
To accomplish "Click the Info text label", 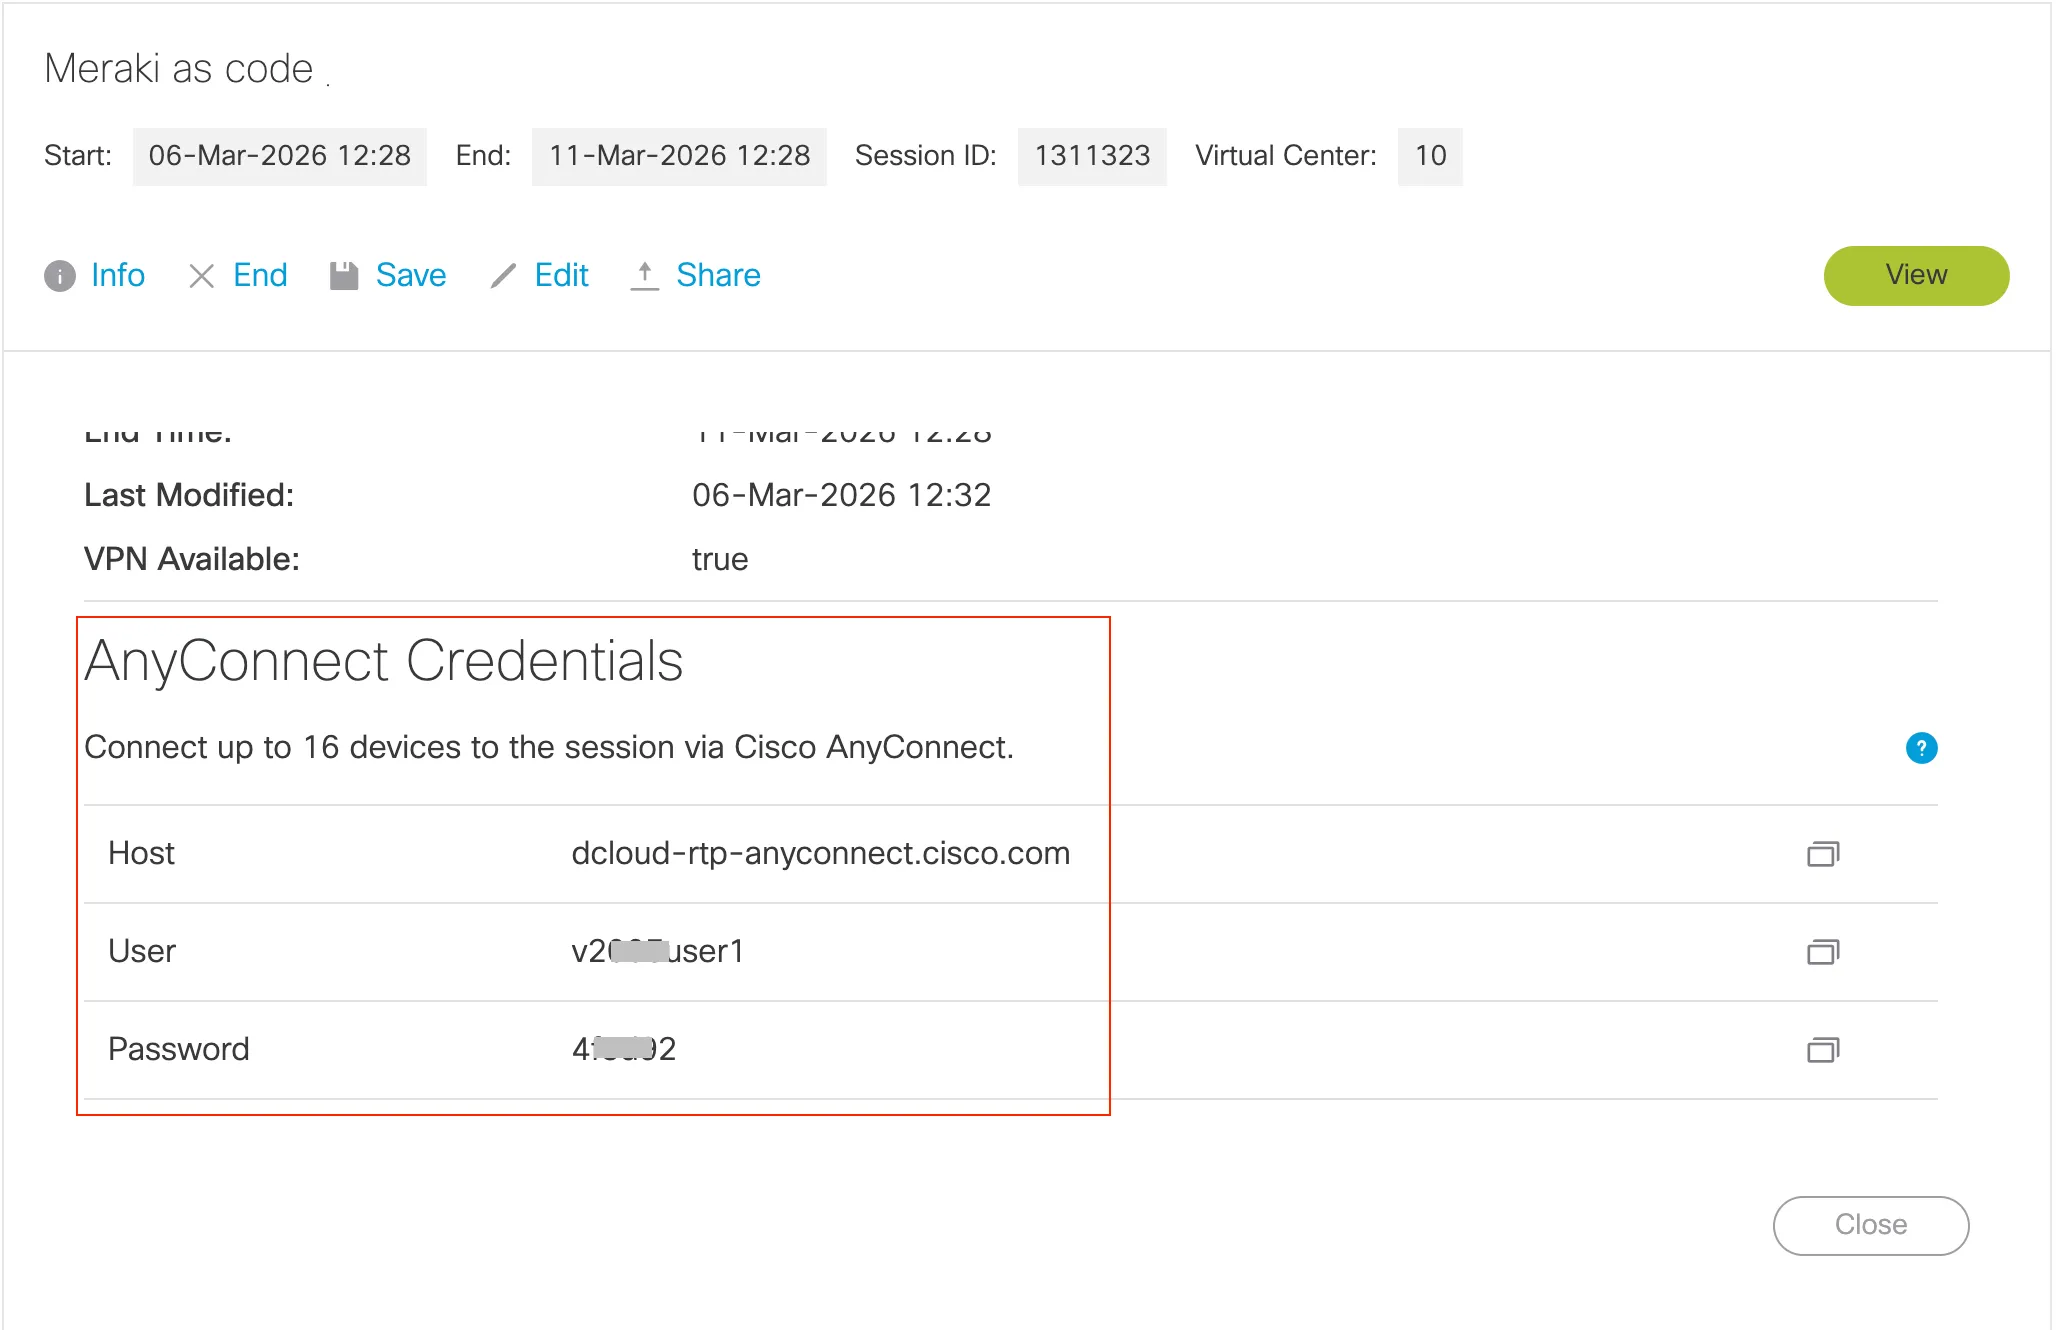I will click(117, 276).
